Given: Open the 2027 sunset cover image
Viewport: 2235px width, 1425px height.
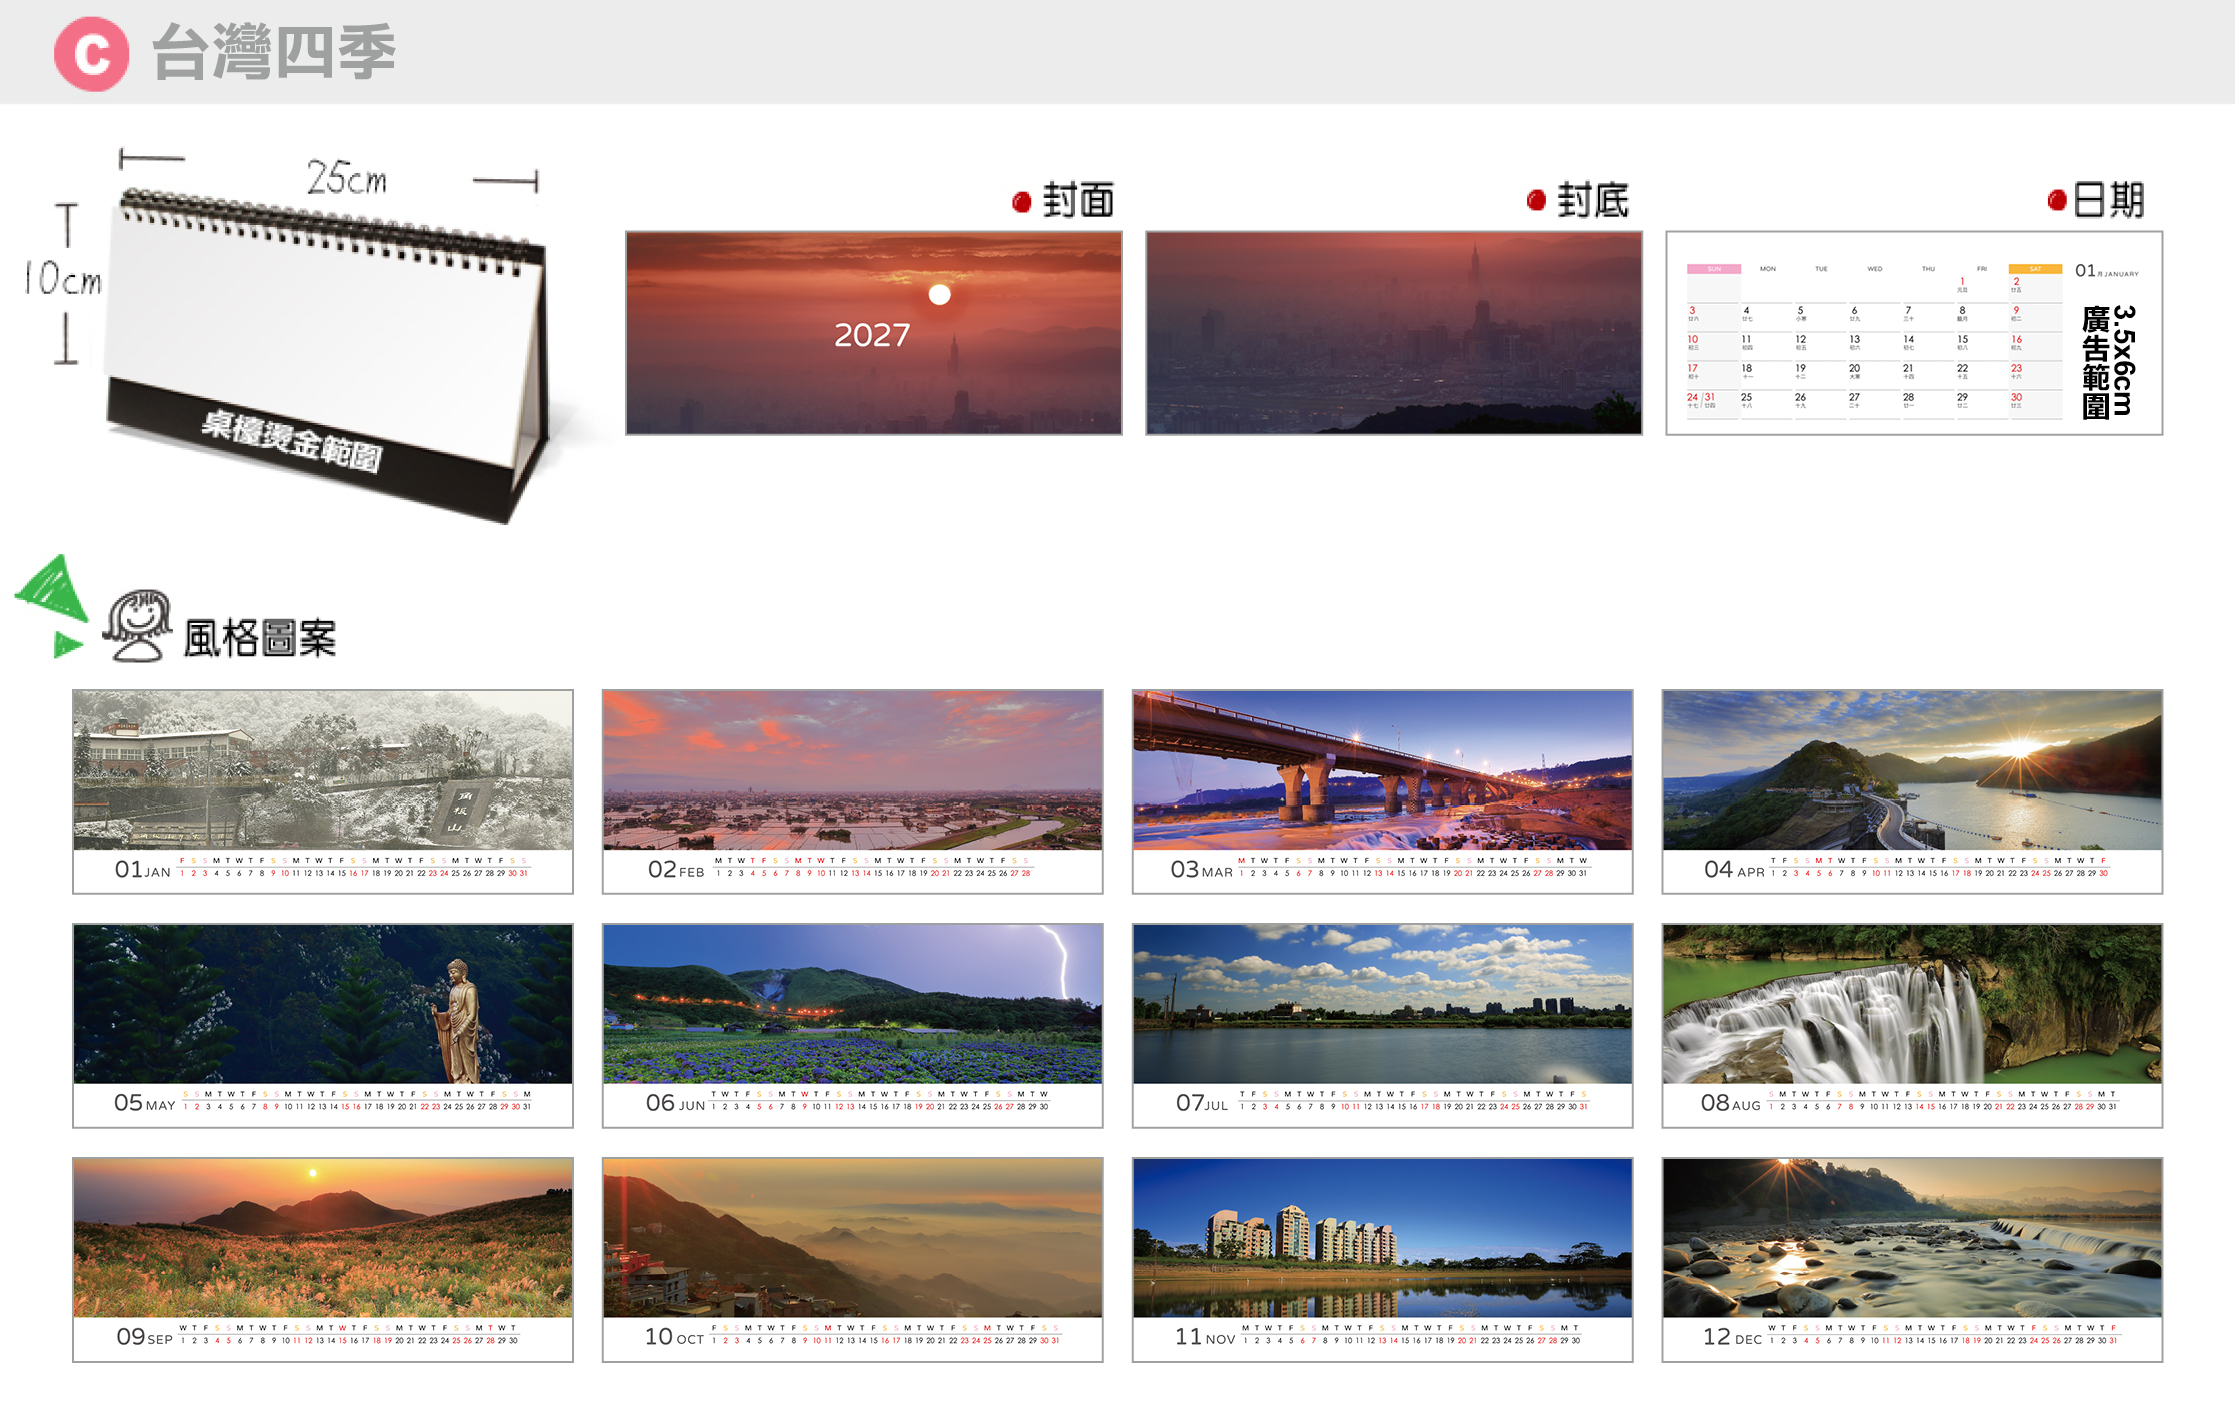Looking at the screenshot, I should click(x=873, y=333).
